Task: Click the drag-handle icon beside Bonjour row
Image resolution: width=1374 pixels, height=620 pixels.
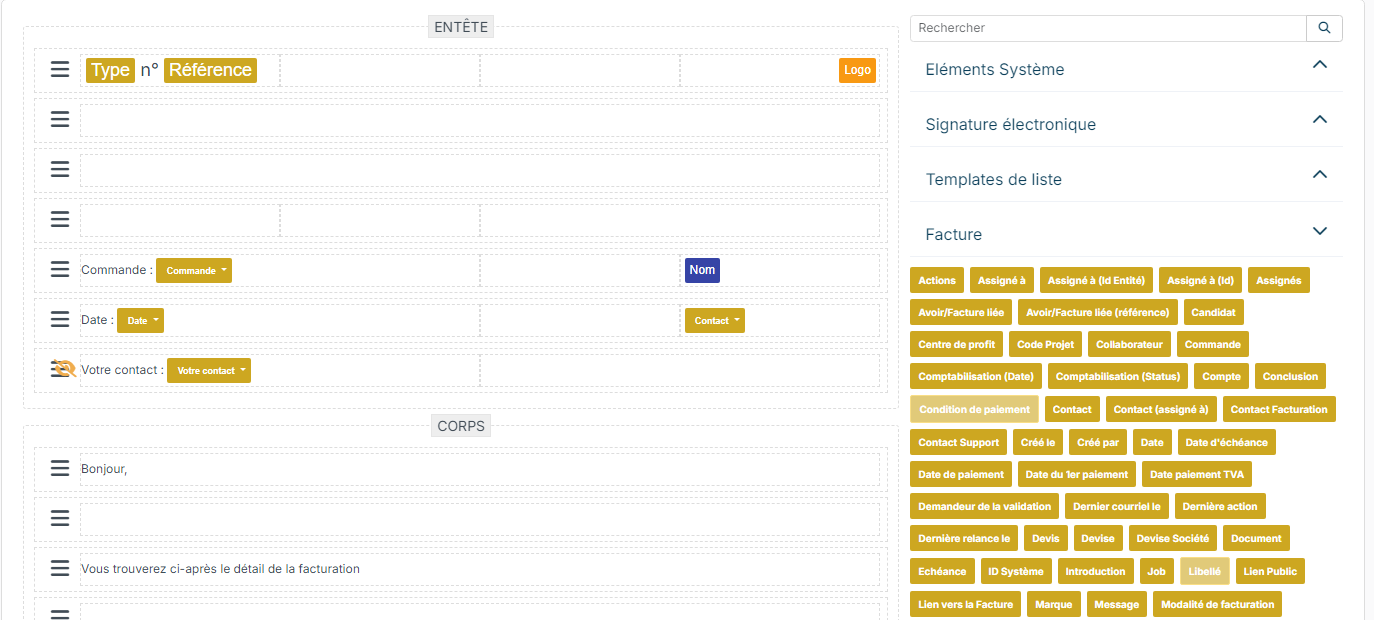Action: [x=60, y=468]
